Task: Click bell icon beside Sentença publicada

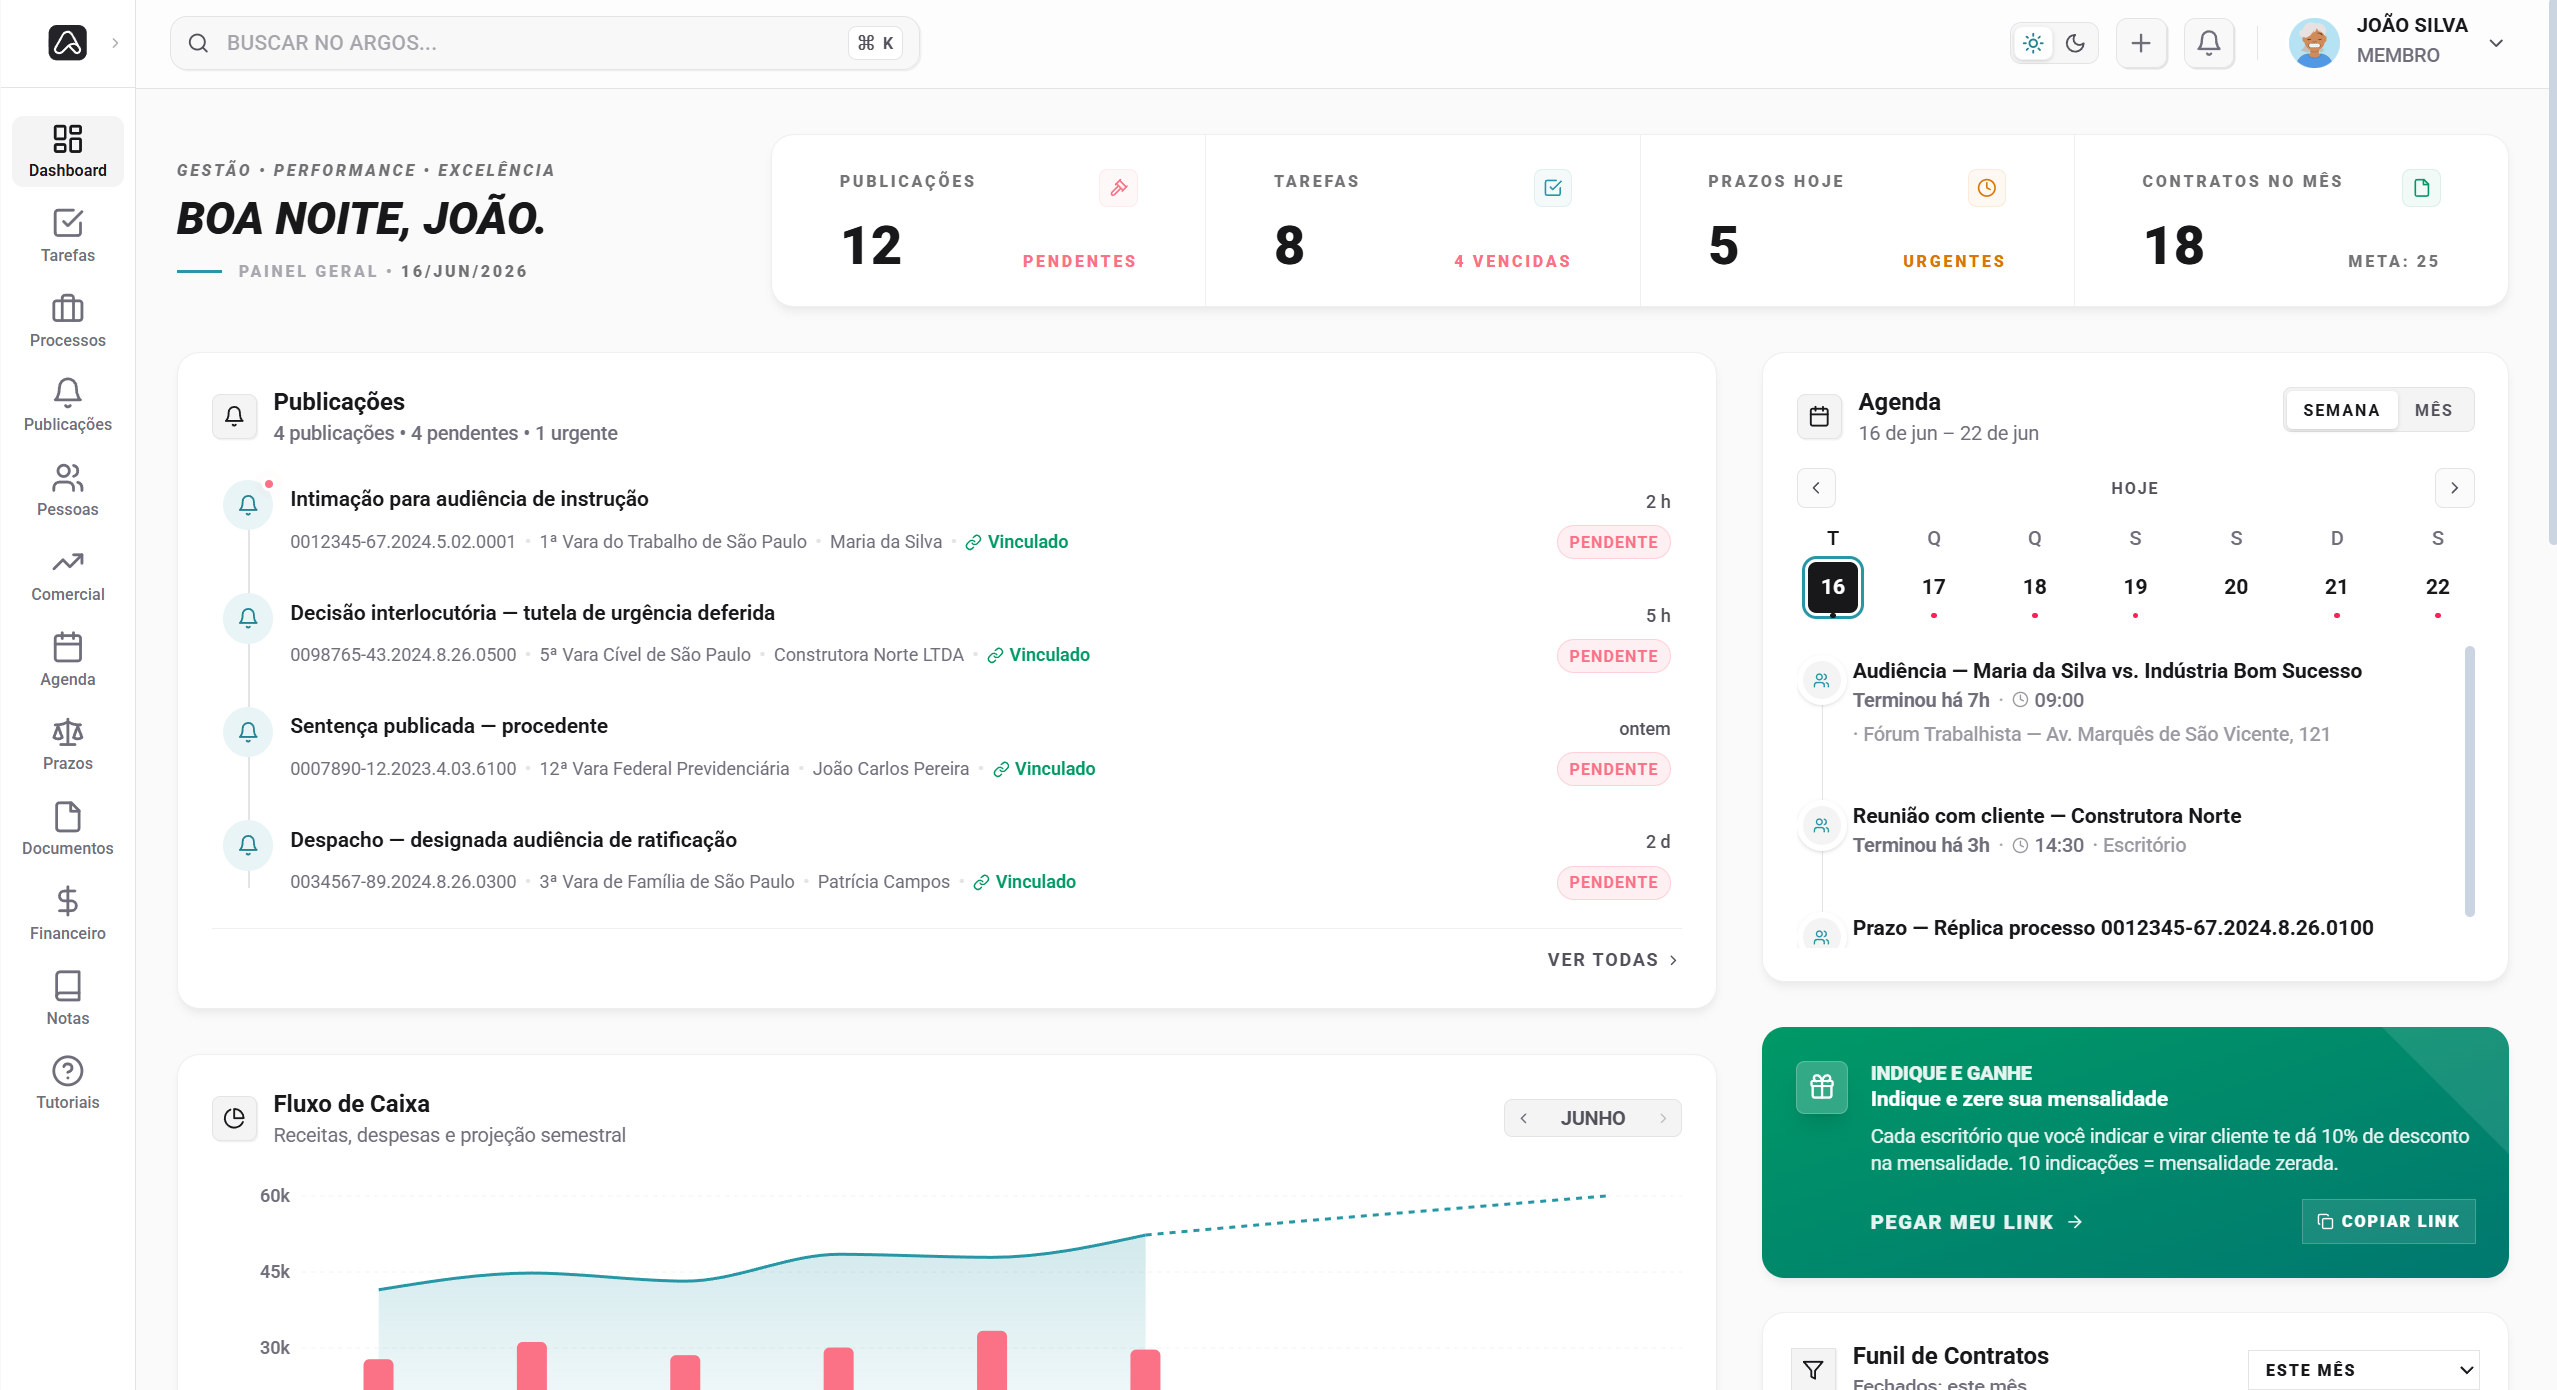Action: coord(249,732)
